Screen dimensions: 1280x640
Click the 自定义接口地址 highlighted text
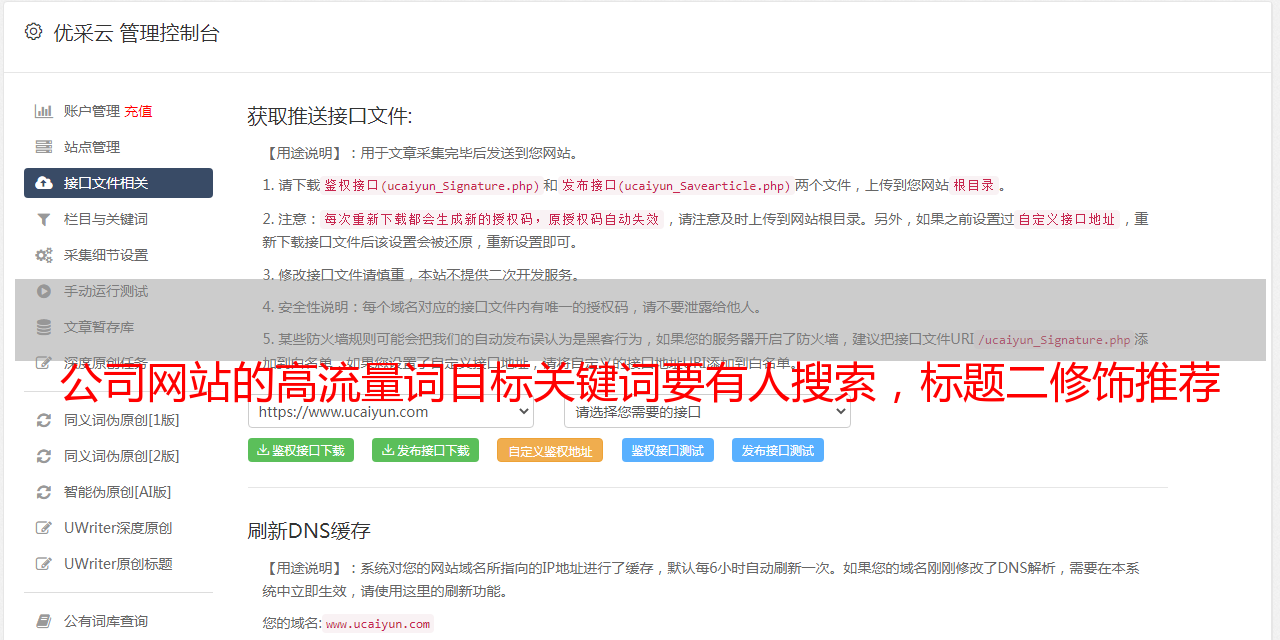pyautogui.click(x=1067, y=219)
